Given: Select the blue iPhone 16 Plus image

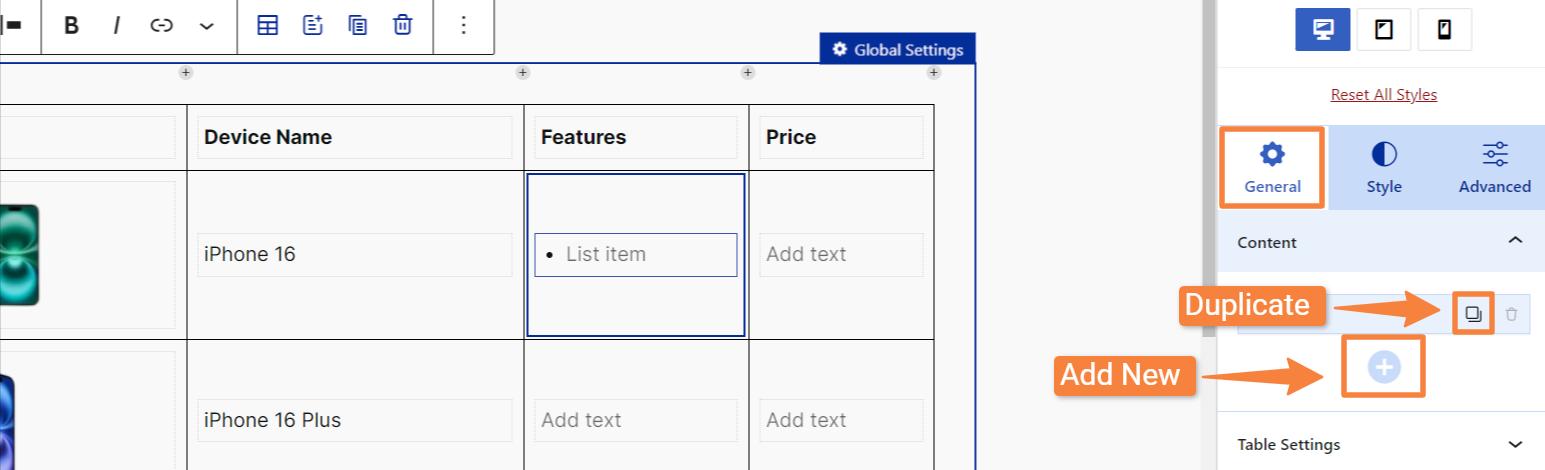Looking at the screenshot, I should [8, 420].
